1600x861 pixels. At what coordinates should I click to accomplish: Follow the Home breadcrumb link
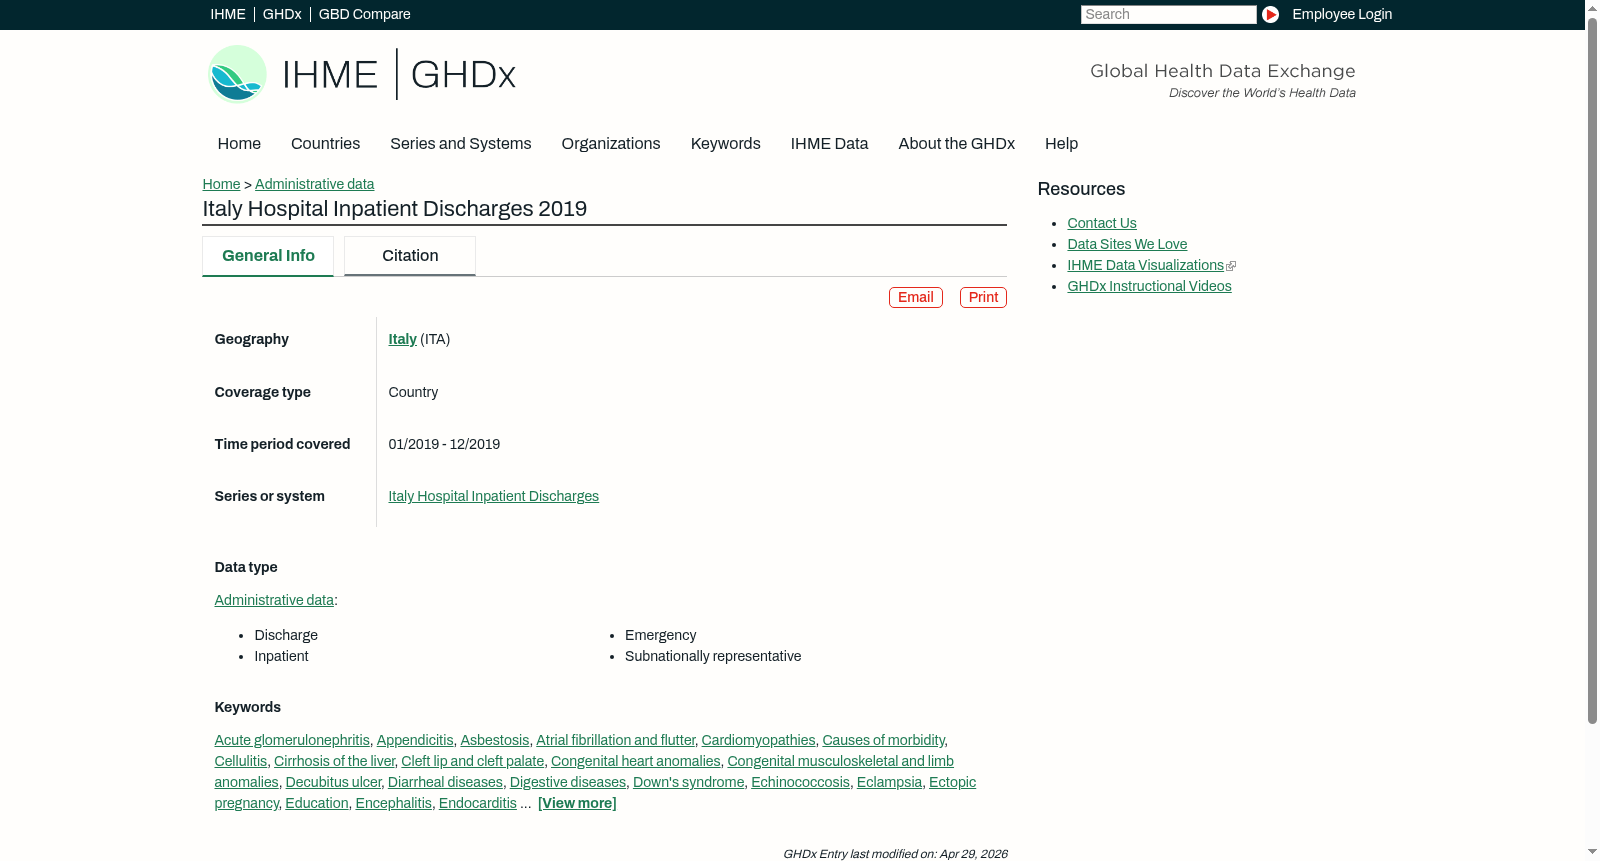(x=221, y=184)
